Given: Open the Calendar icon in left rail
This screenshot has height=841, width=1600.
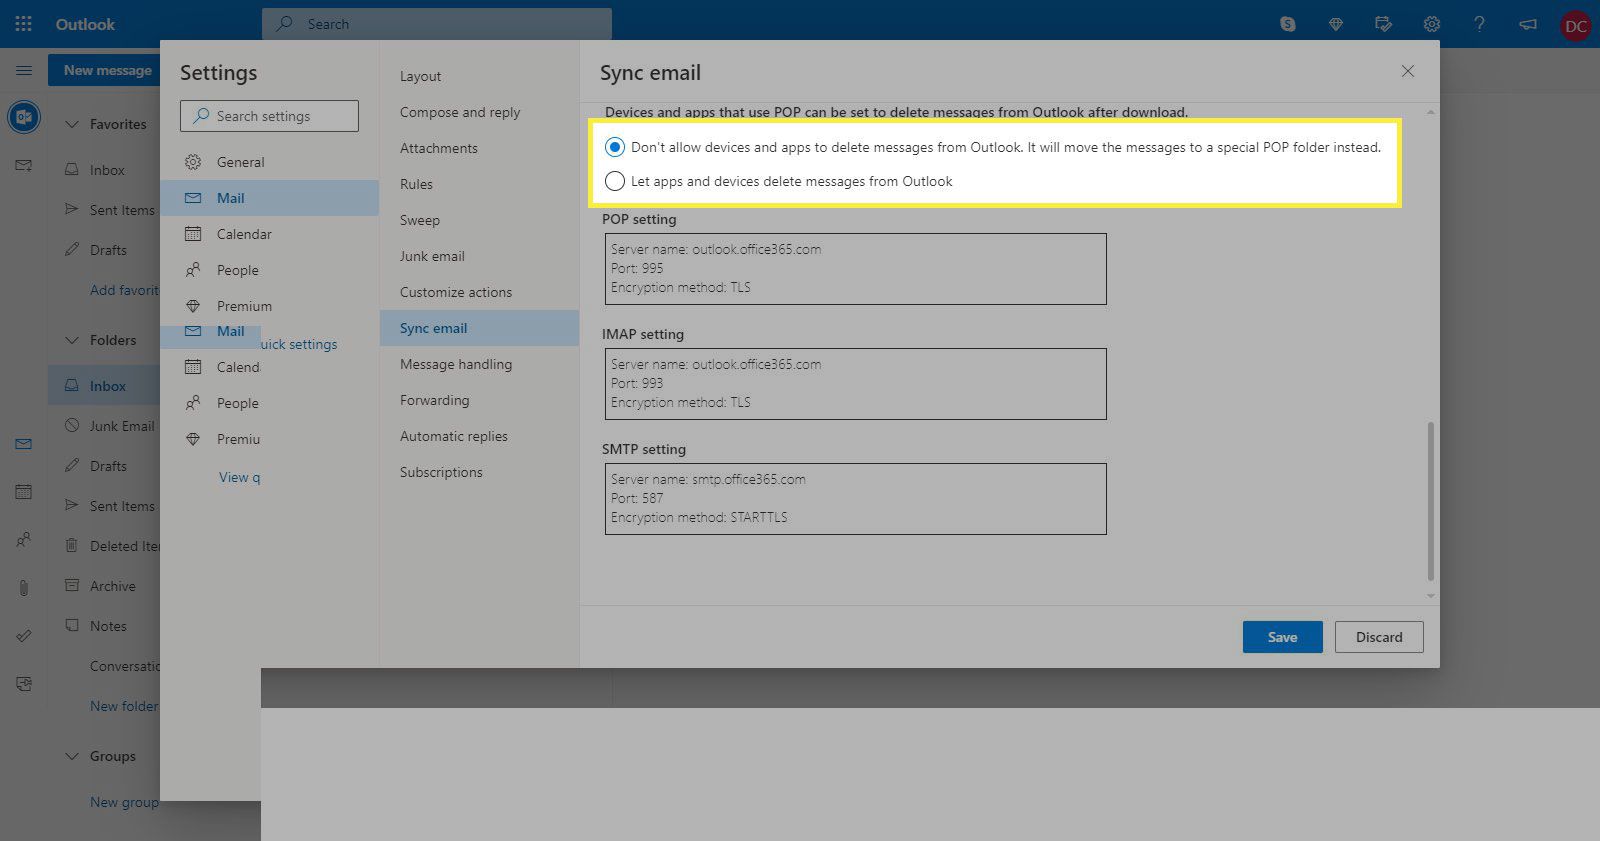Looking at the screenshot, I should [x=24, y=492].
